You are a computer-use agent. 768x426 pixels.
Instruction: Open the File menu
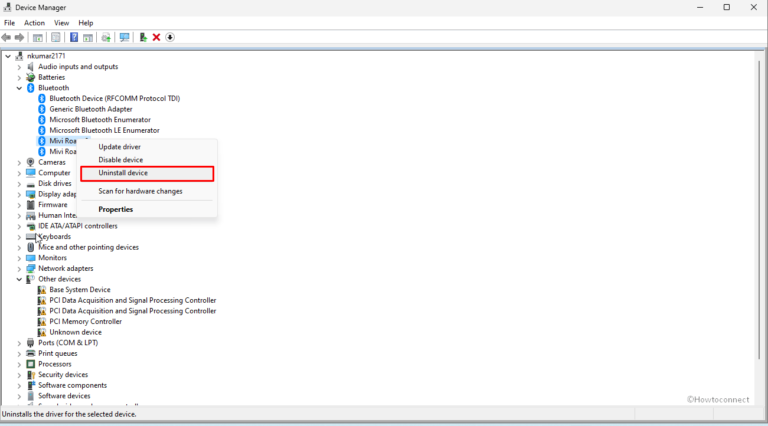coord(9,23)
